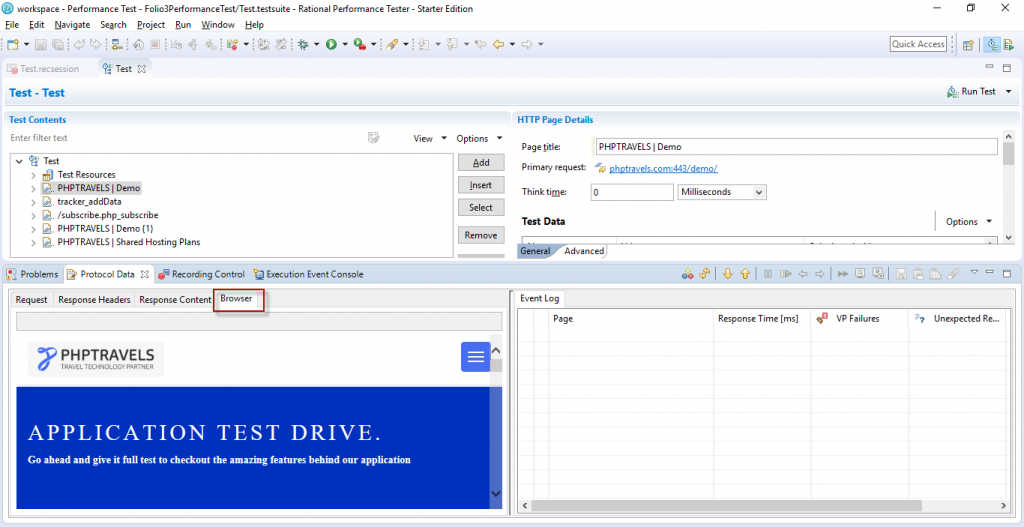1024x527 pixels.
Task: Click the hamburger menu icon on the PHPTRAVELS page
Action: [476, 357]
